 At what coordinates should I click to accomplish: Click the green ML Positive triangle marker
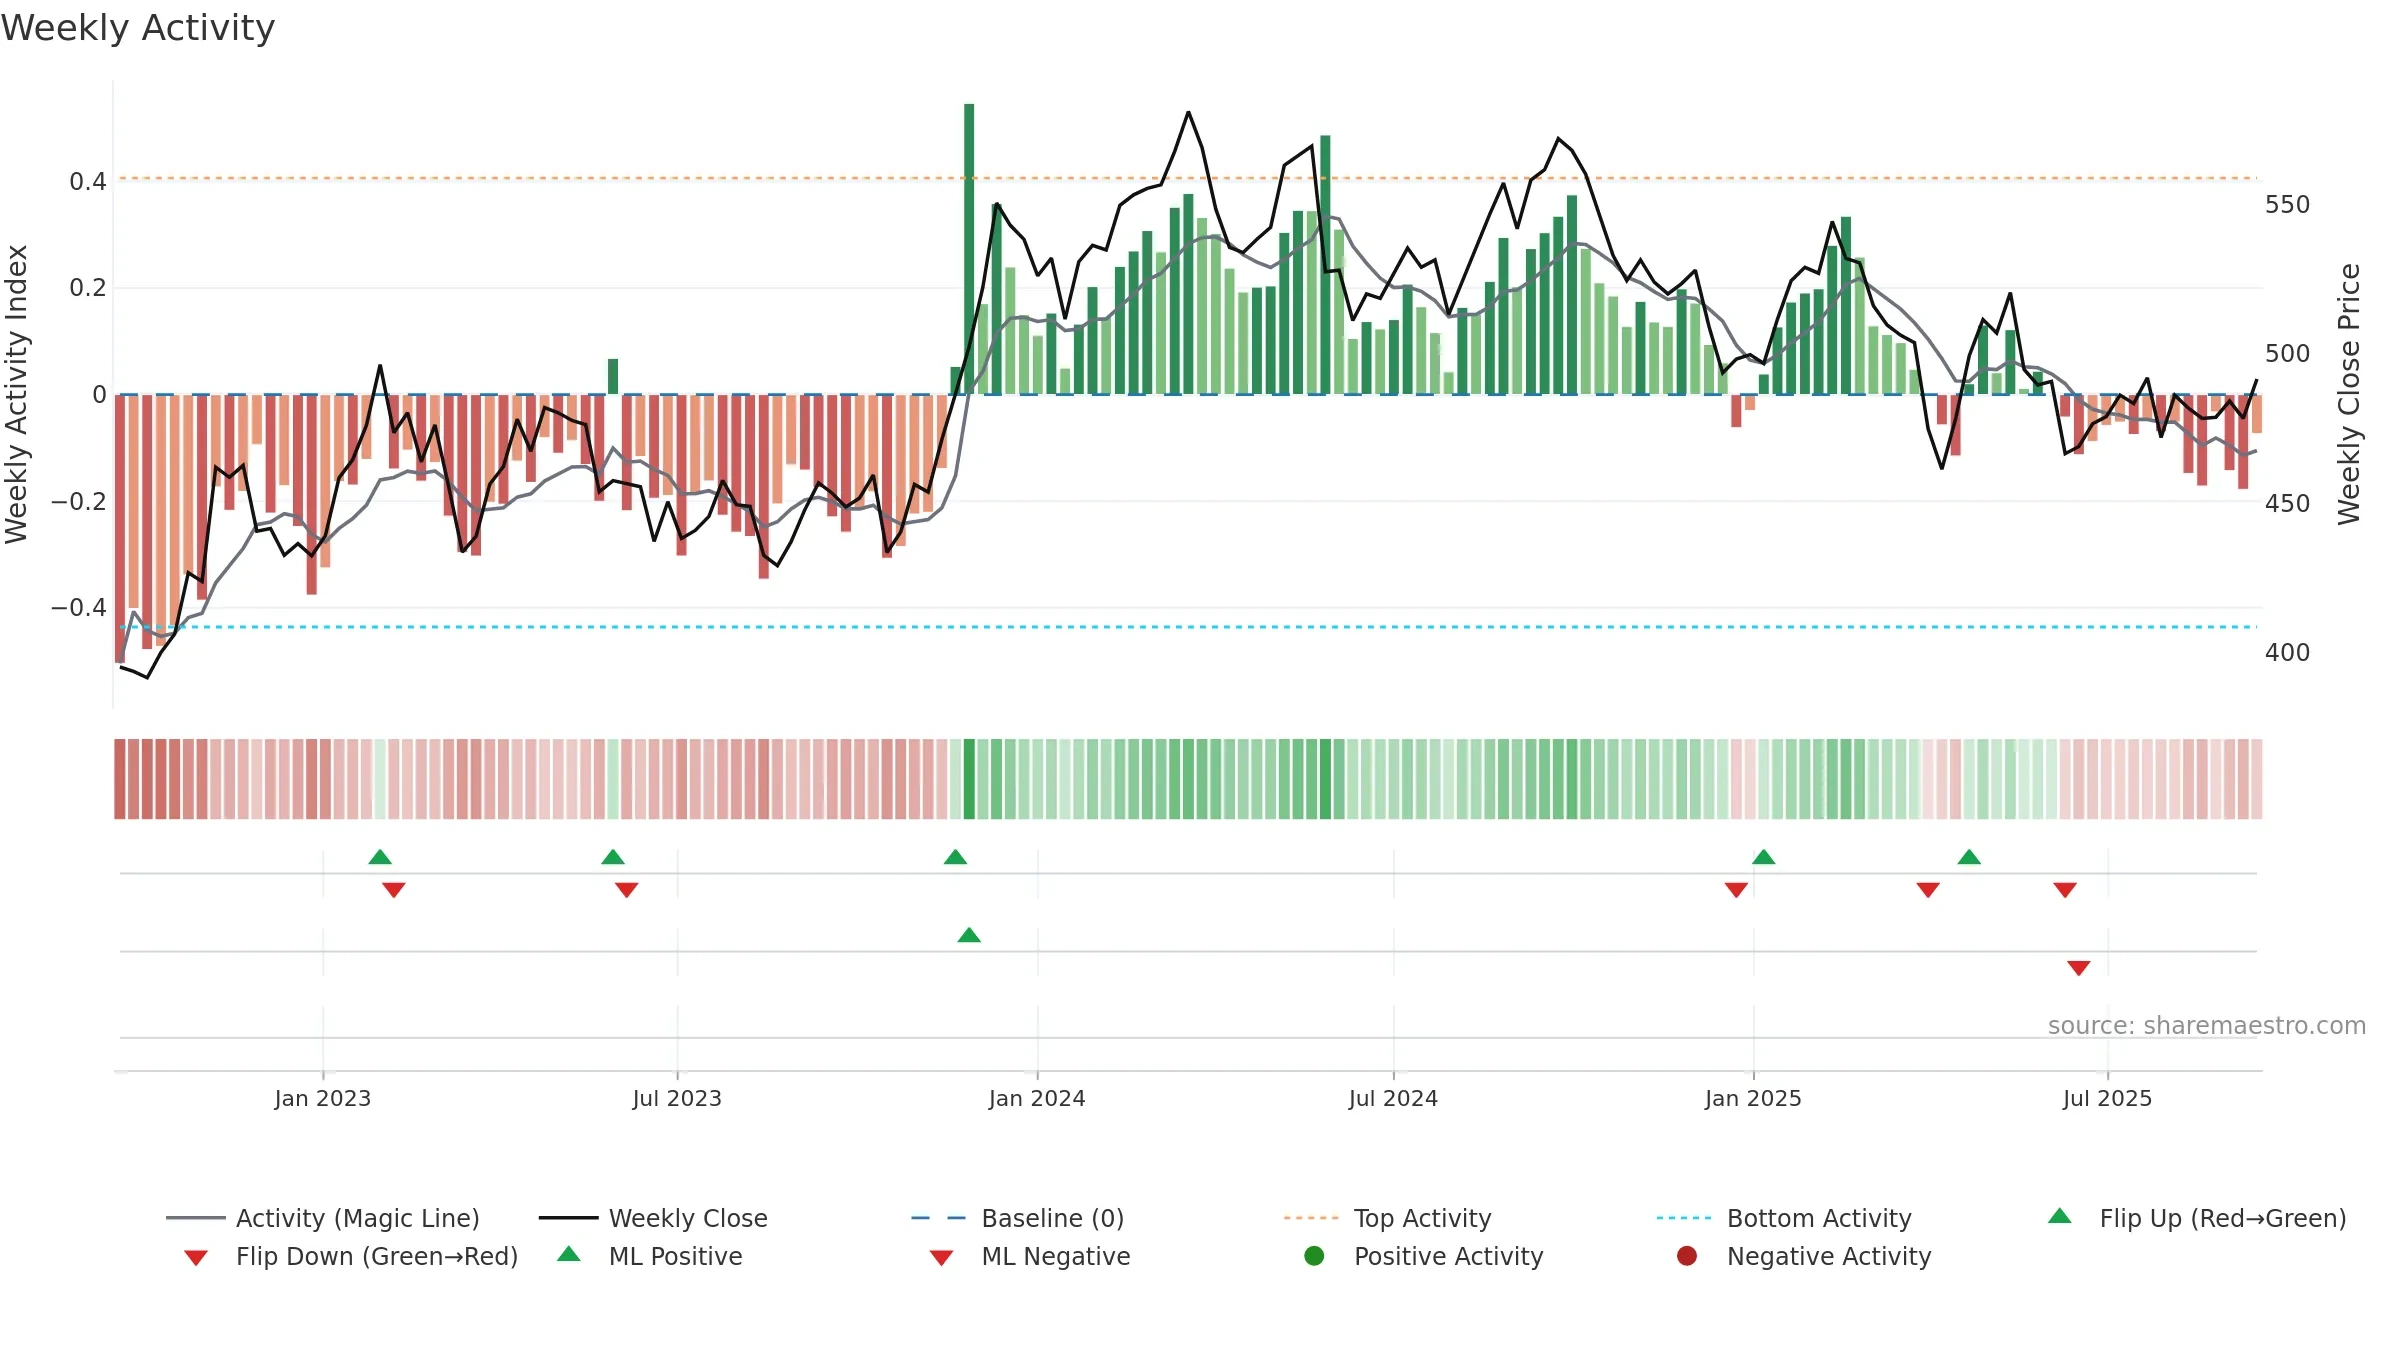[969, 935]
